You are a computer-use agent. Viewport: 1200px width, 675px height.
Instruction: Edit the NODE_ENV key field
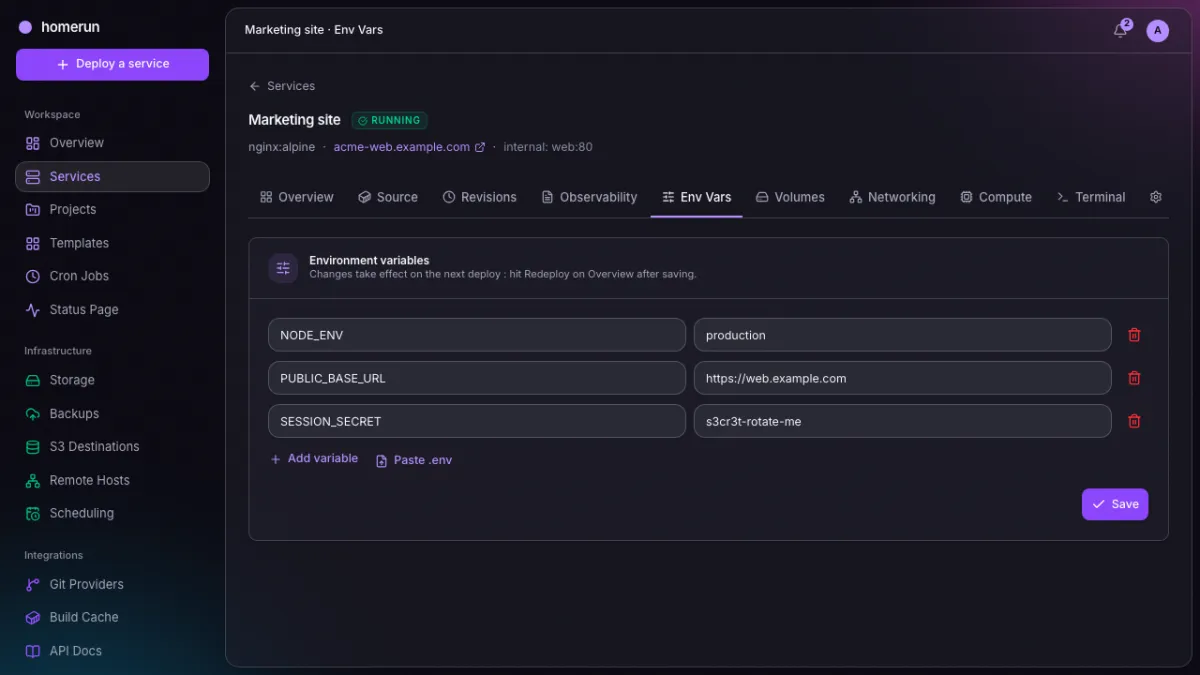click(x=477, y=335)
